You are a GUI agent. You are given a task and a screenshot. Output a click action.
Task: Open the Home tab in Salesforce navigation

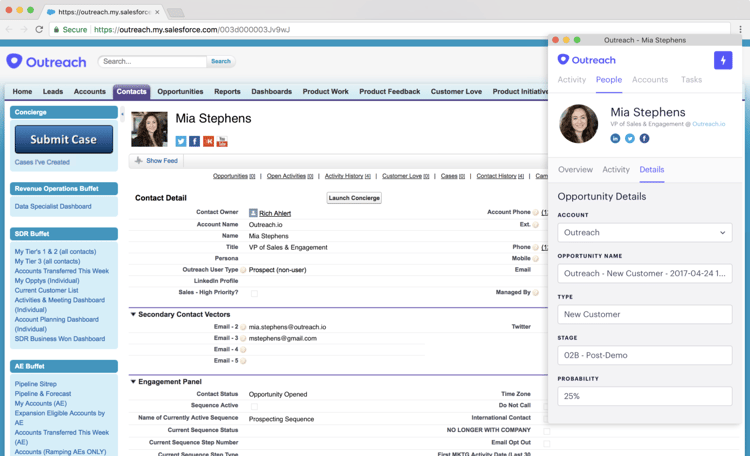pos(22,91)
